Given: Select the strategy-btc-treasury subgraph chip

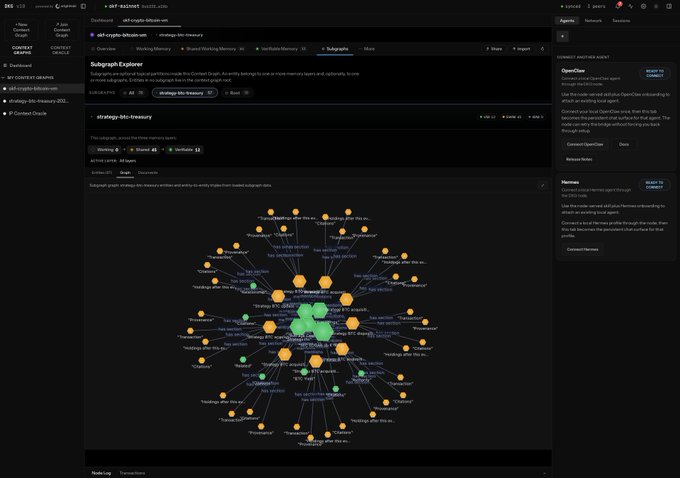Looking at the screenshot, I should (x=185, y=93).
